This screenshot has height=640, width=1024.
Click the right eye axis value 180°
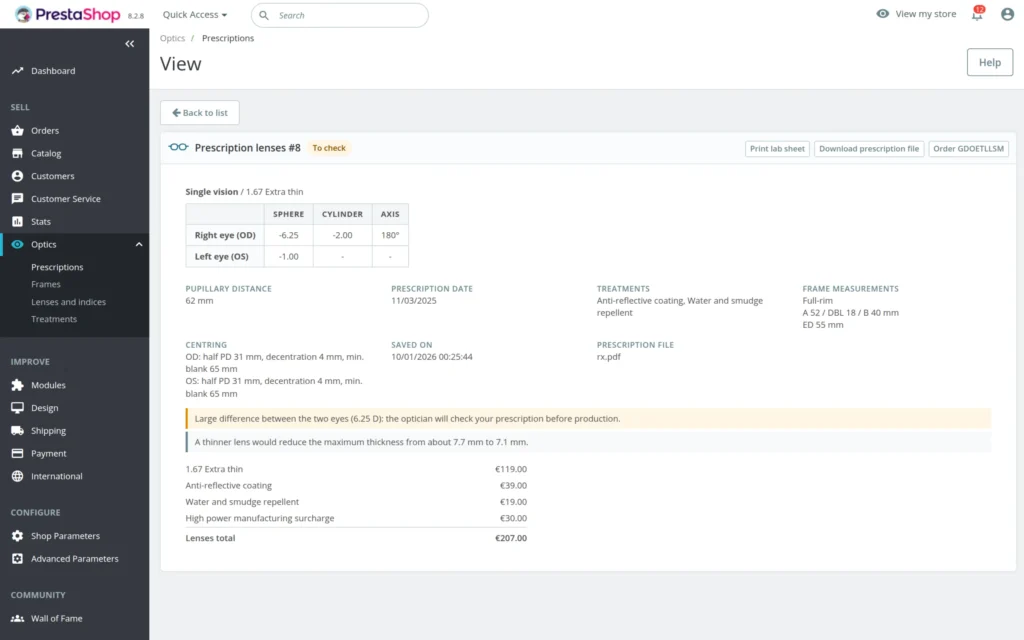pyautogui.click(x=390, y=235)
